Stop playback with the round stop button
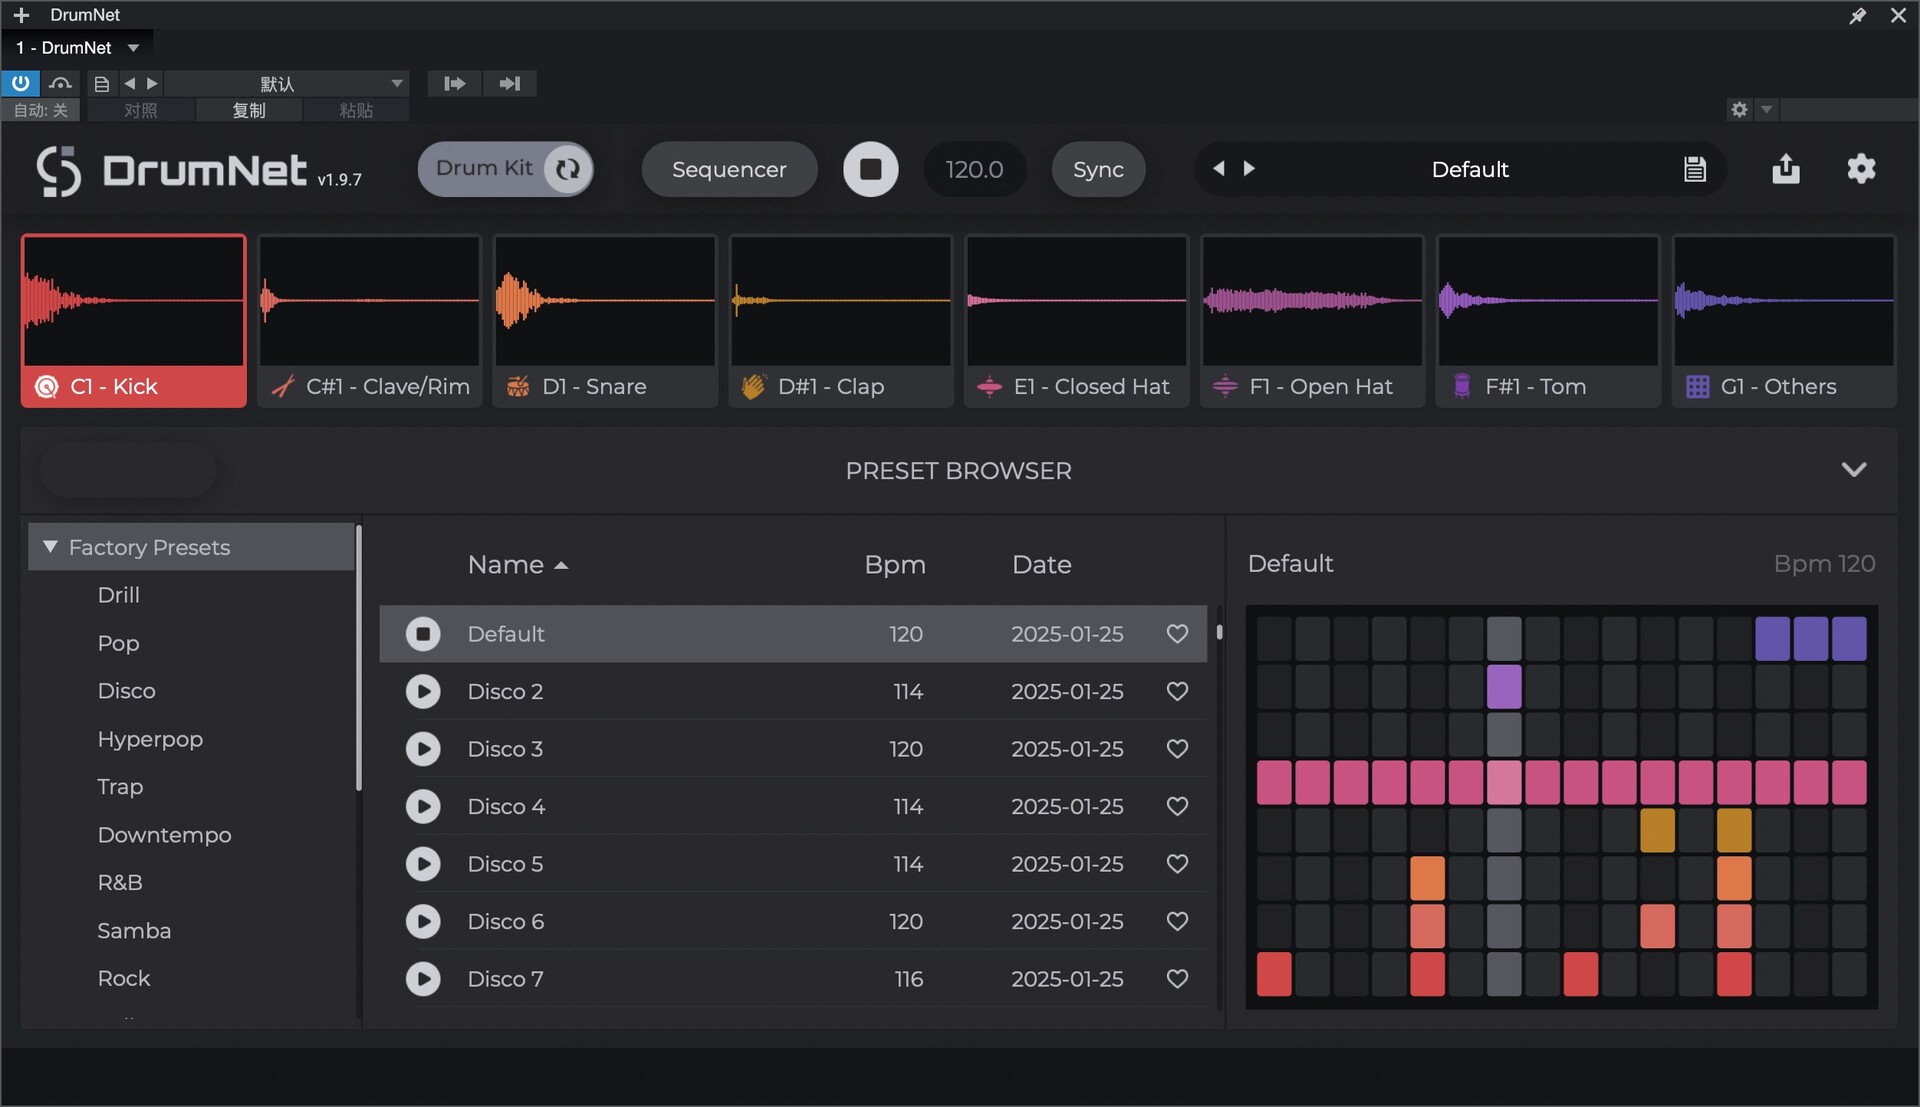 pos(870,169)
